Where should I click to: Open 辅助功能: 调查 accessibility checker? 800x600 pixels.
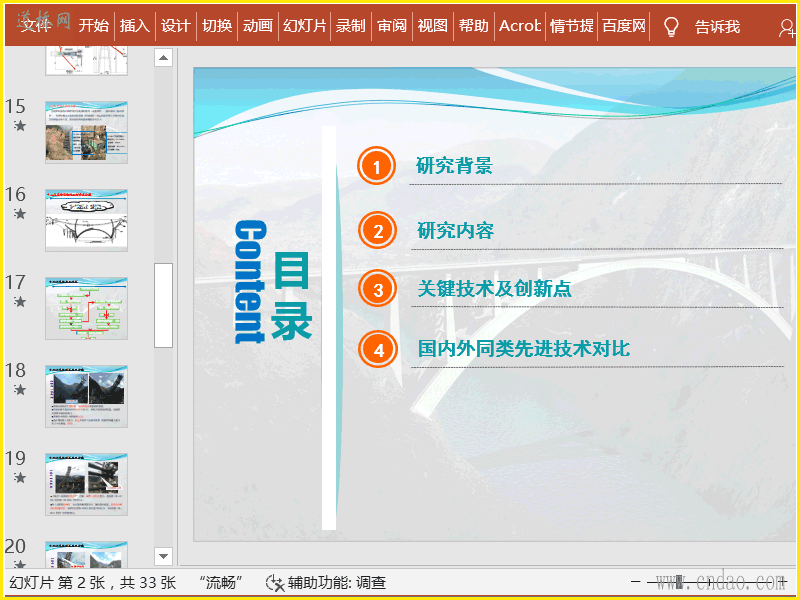(x=326, y=582)
